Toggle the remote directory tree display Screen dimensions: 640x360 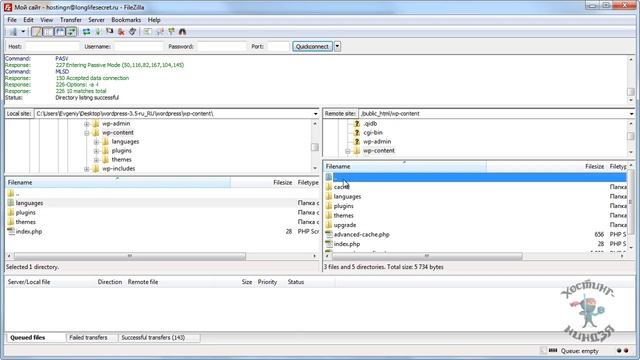pos(60,31)
